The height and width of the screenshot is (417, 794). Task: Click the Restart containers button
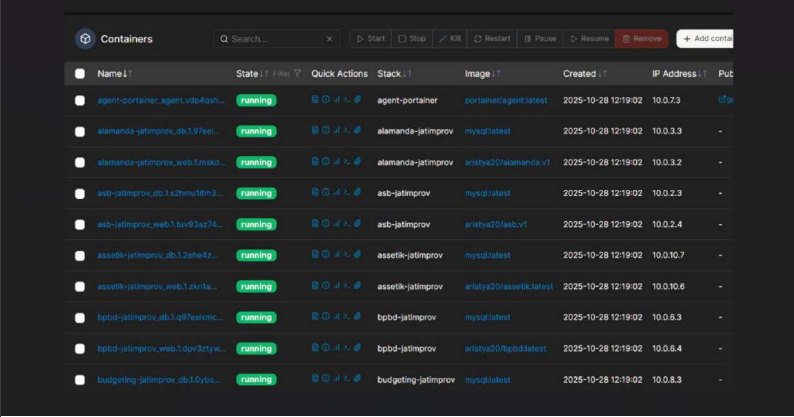[492, 39]
